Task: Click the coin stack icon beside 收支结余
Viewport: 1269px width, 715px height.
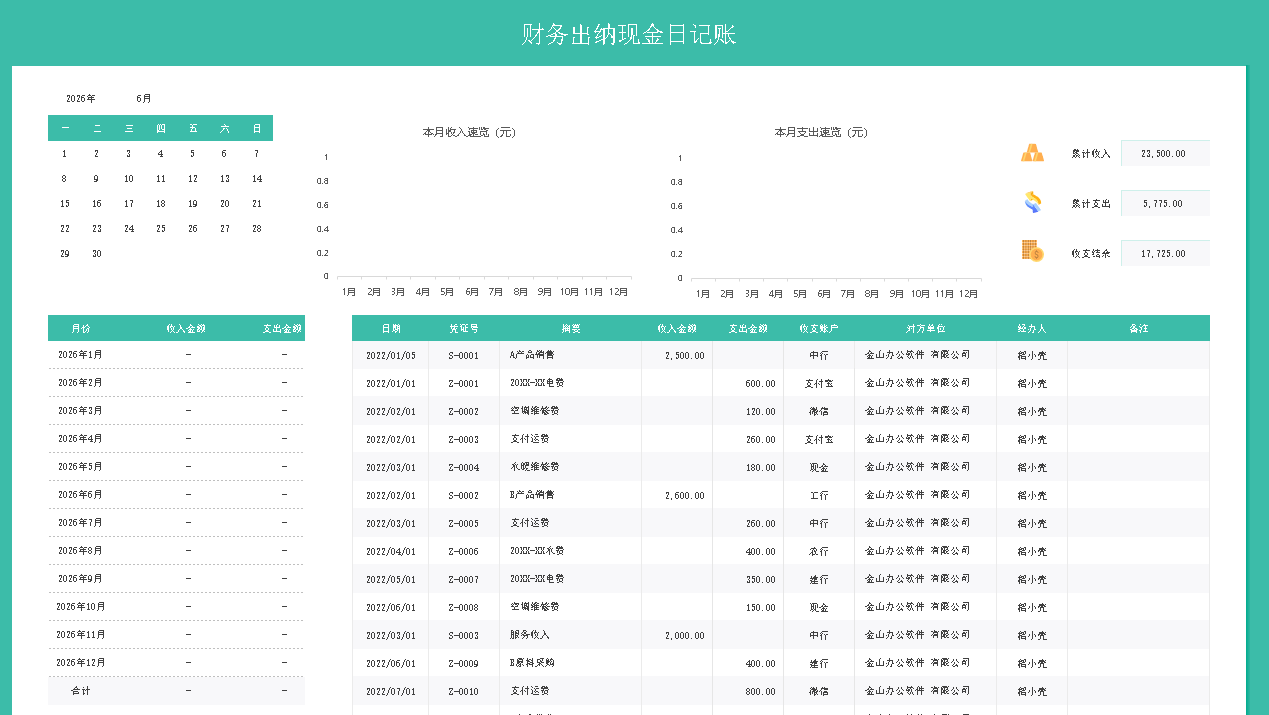Action: click(1032, 252)
